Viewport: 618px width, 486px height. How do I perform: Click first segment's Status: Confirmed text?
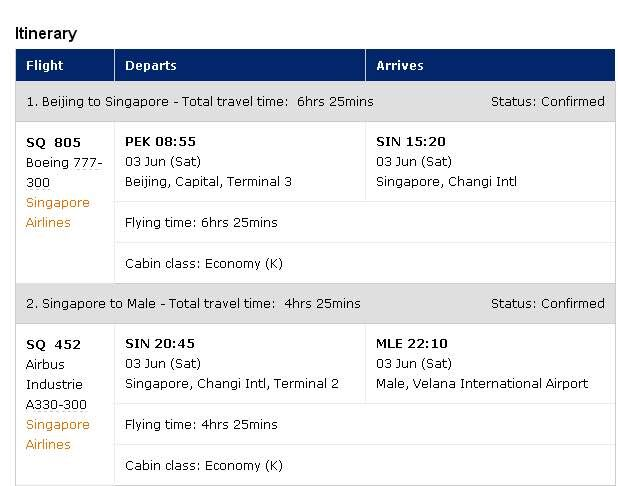pyautogui.click(x=547, y=102)
